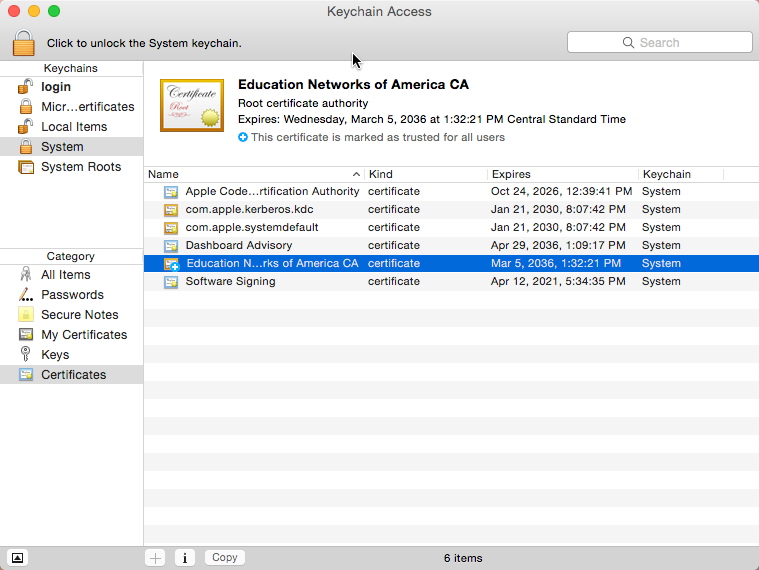Image resolution: width=759 pixels, height=570 pixels.
Task: Click the magnifying glass in search field
Action: [628, 43]
